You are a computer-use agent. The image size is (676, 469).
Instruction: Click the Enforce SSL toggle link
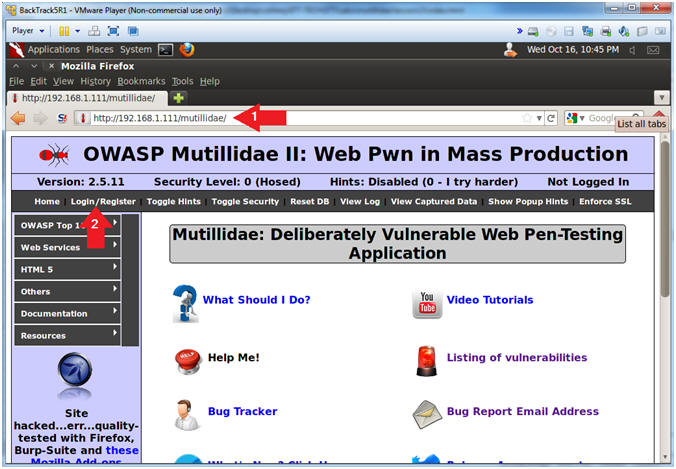(x=605, y=201)
